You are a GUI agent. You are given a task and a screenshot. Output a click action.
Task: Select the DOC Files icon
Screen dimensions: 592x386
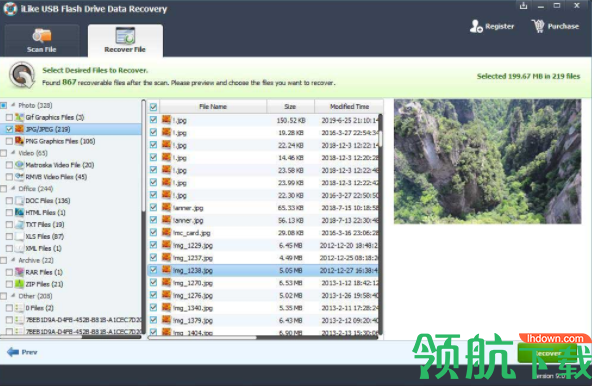click(x=19, y=201)
